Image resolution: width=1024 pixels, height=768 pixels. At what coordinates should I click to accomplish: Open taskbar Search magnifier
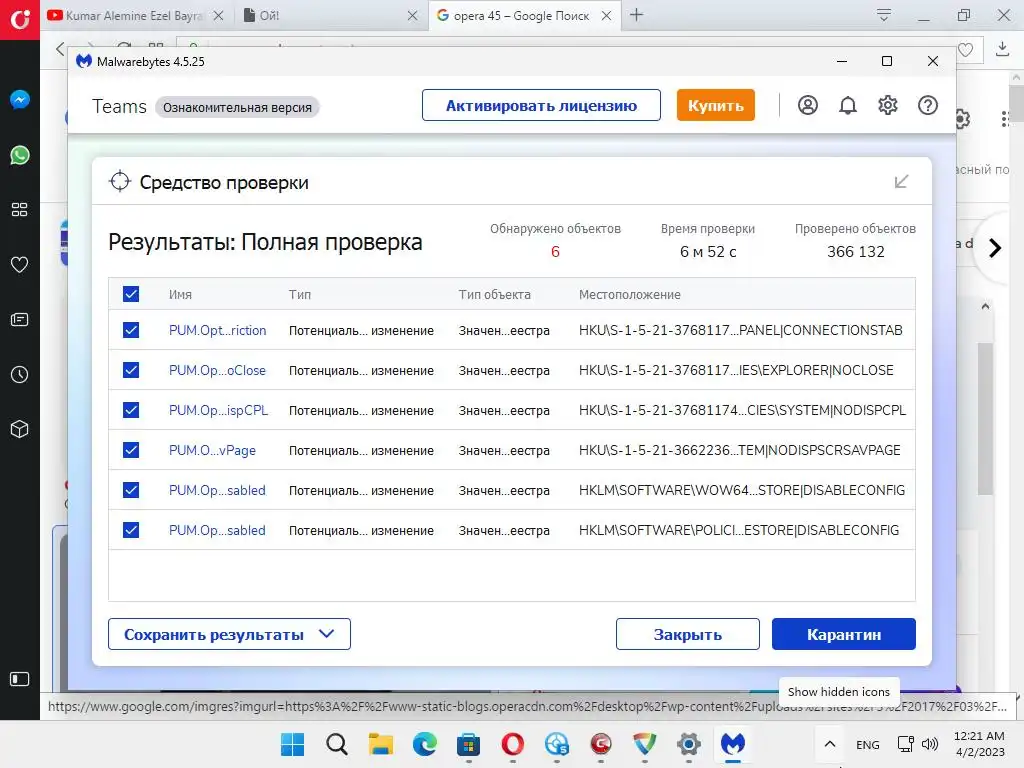pos(336,744)
